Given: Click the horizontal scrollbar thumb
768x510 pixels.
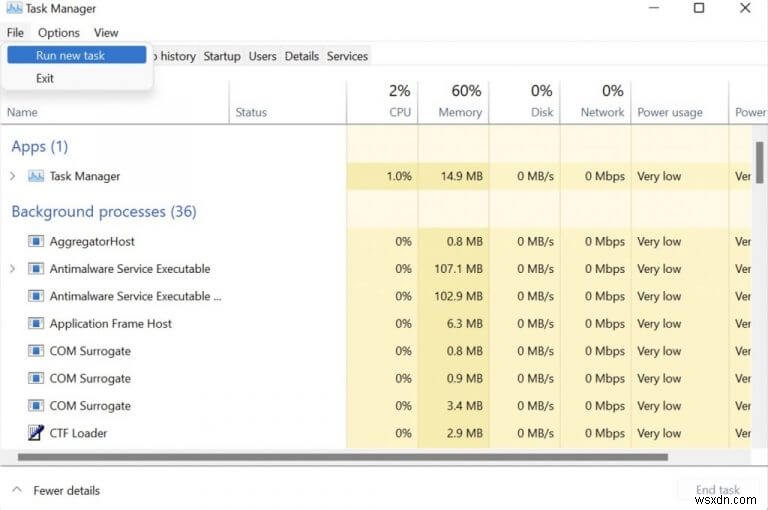Looking at the screenshot, I should tap(343, 457).
